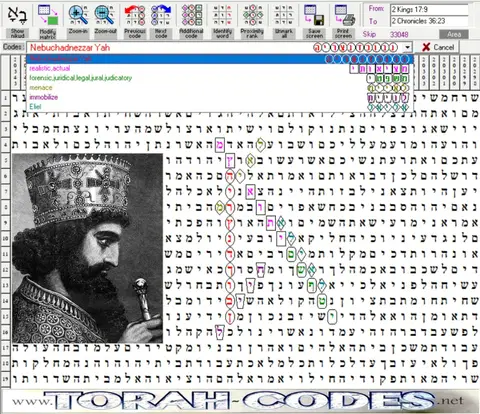Select highlighted Nebuchadnezzar Yah list entry

coord(219,59)
